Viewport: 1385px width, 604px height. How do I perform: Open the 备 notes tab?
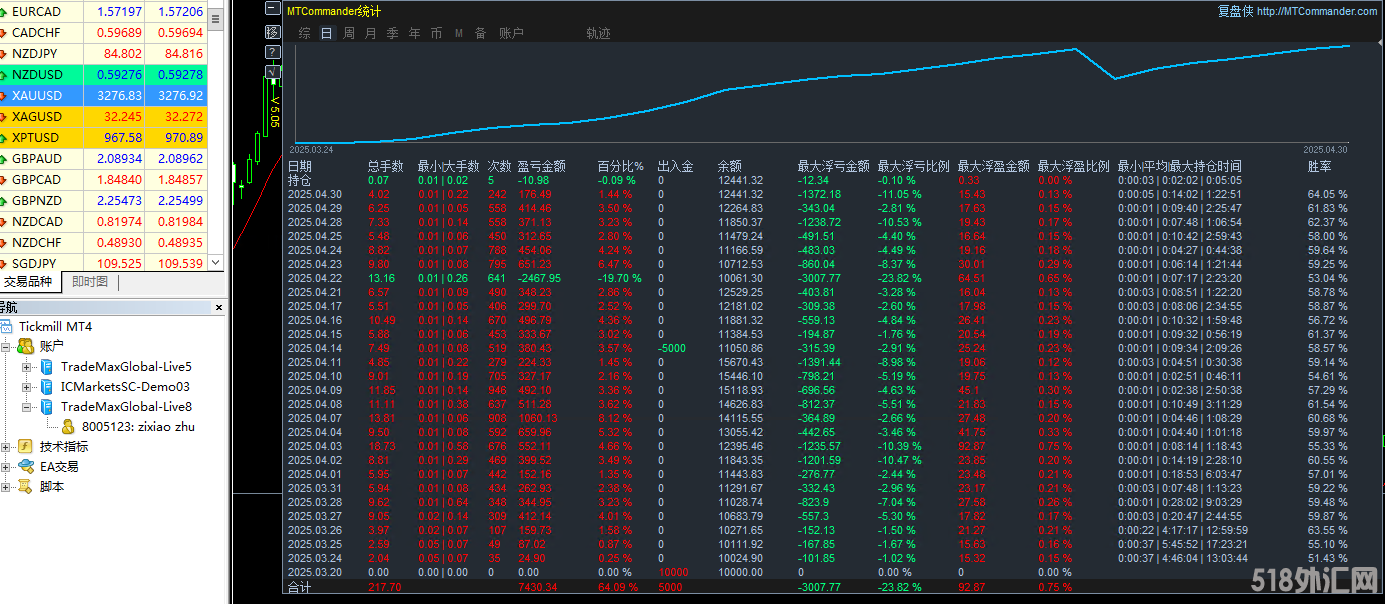(481, 33)
